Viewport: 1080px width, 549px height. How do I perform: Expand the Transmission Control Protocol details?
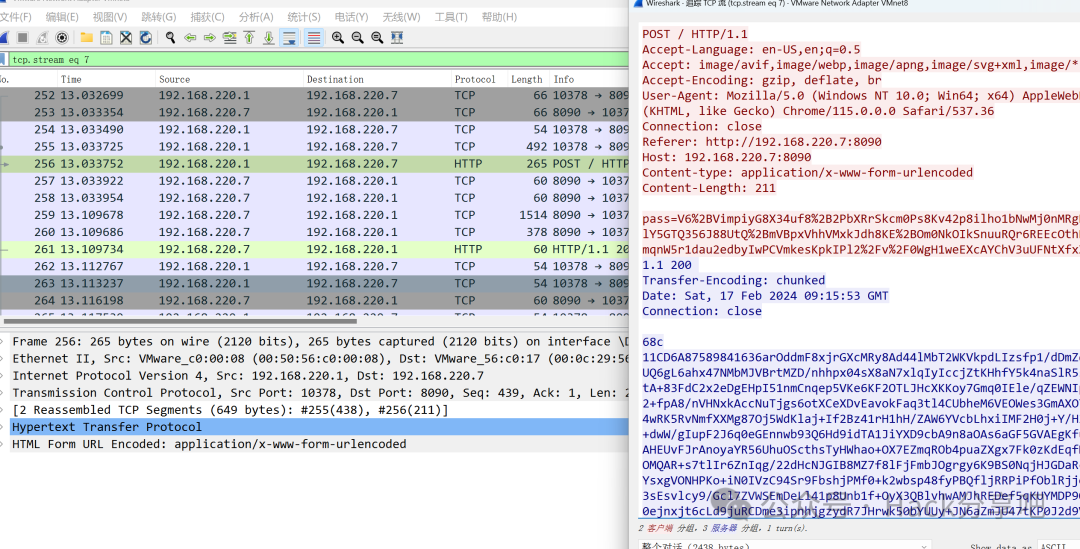6,393
